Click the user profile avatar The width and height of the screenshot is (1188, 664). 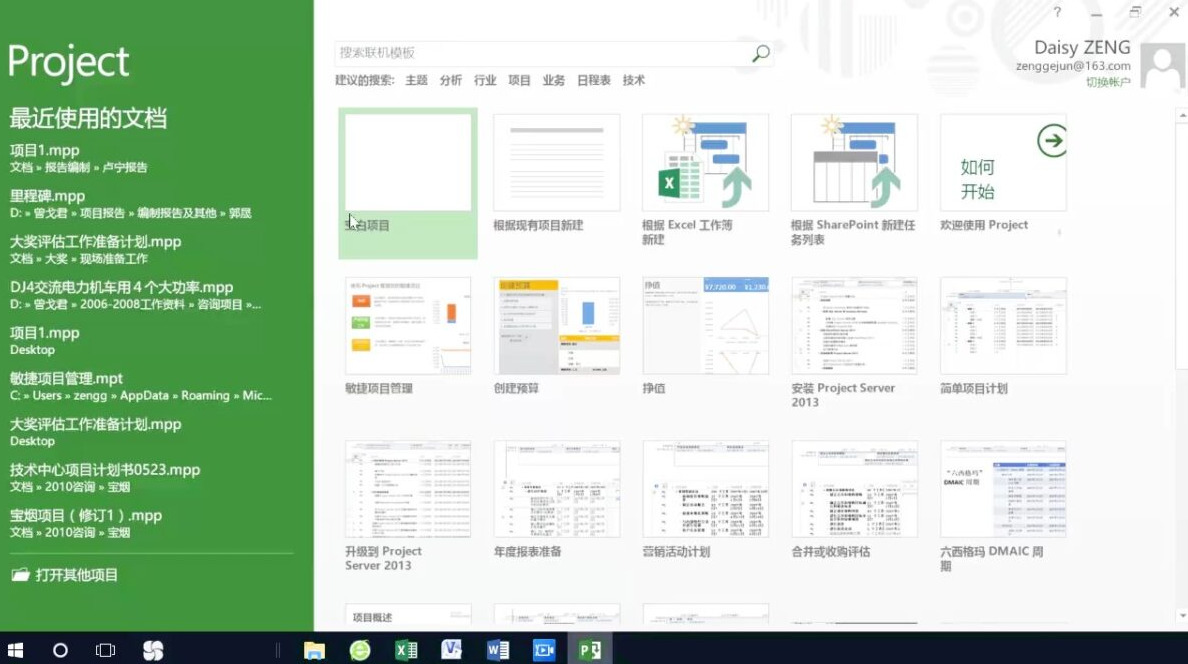(1161, 67)
